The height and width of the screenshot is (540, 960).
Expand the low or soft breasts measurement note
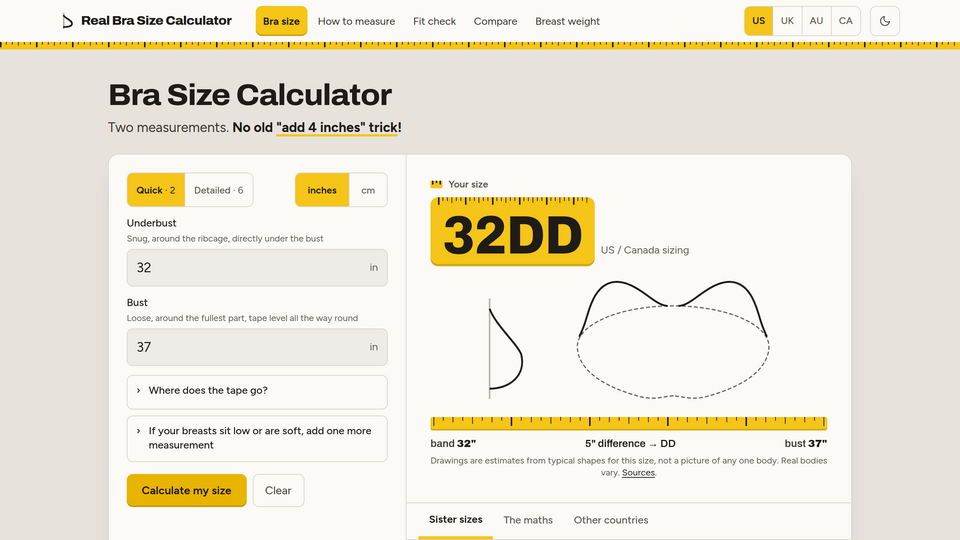[257, 438]
